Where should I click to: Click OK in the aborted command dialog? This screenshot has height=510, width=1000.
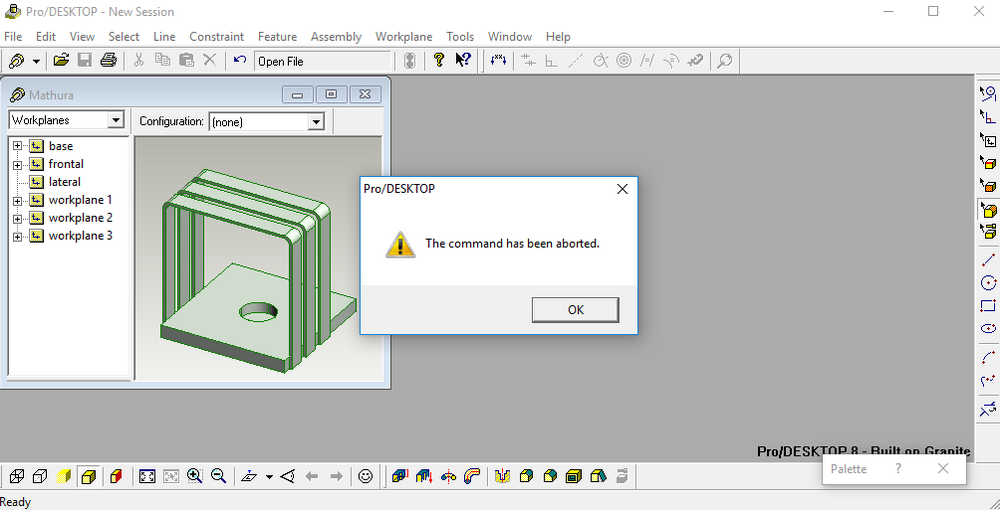575,310
